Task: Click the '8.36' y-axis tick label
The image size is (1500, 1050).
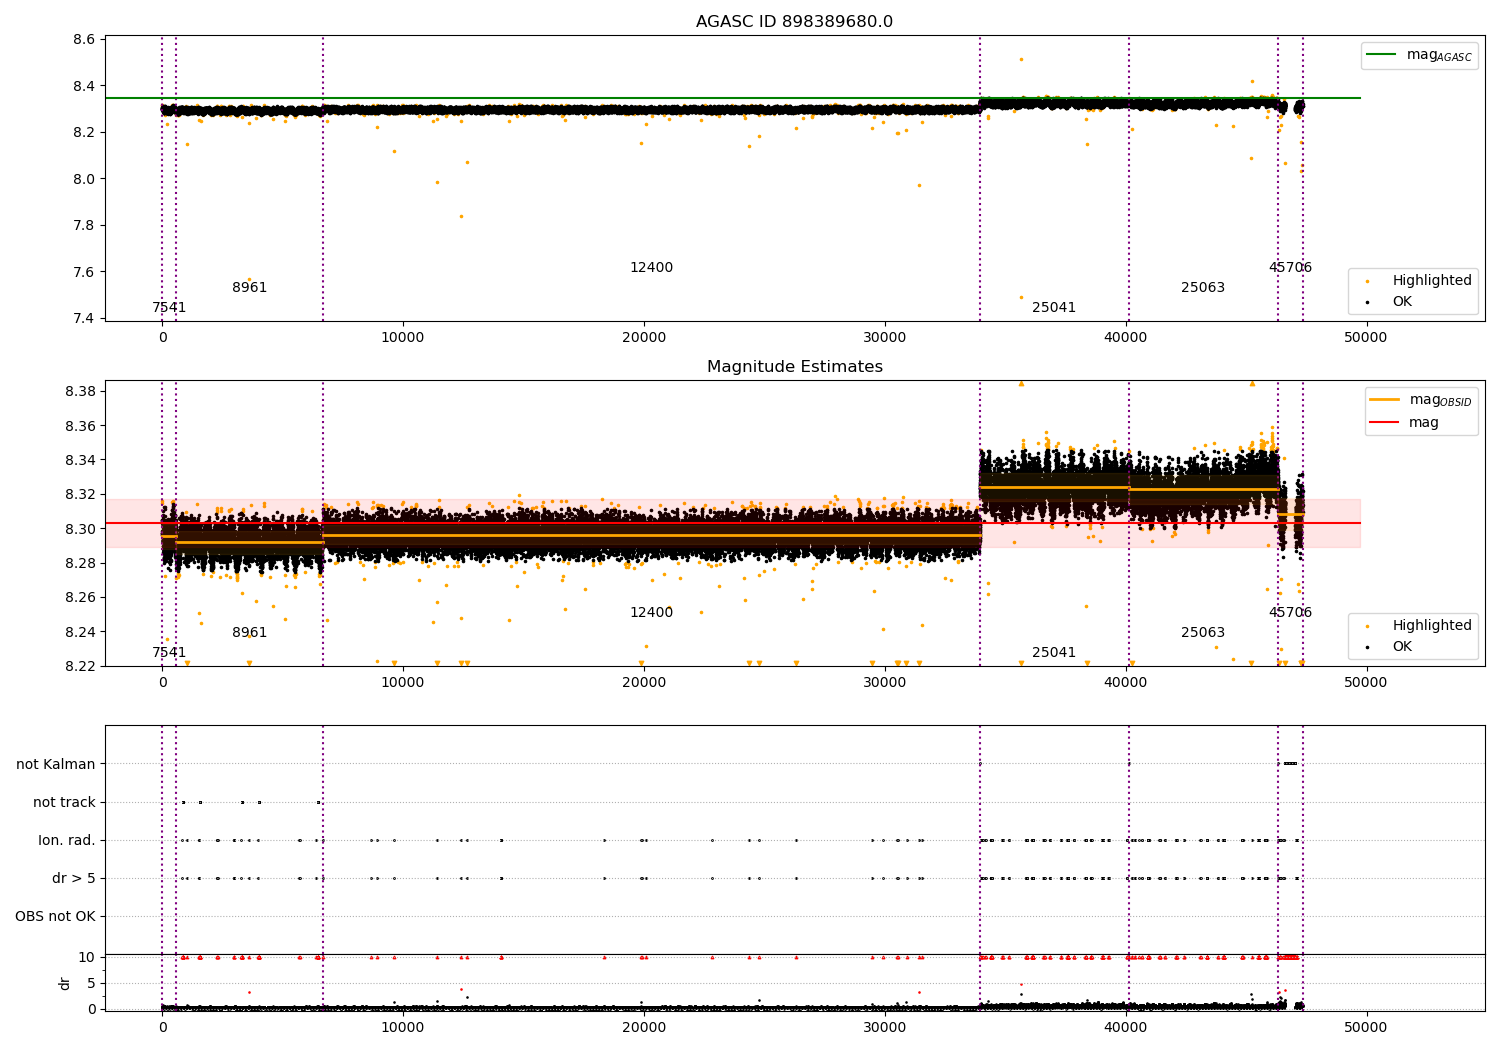Action: click(x=81, y=426)
